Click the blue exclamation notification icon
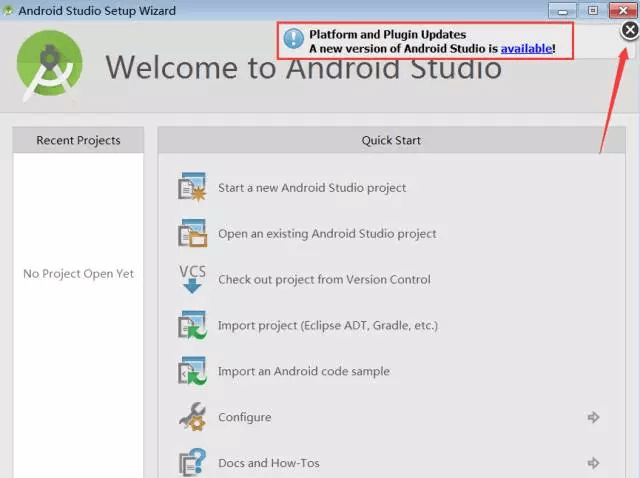This screenshot has width=640, height=478. click(x=293, y=39)
